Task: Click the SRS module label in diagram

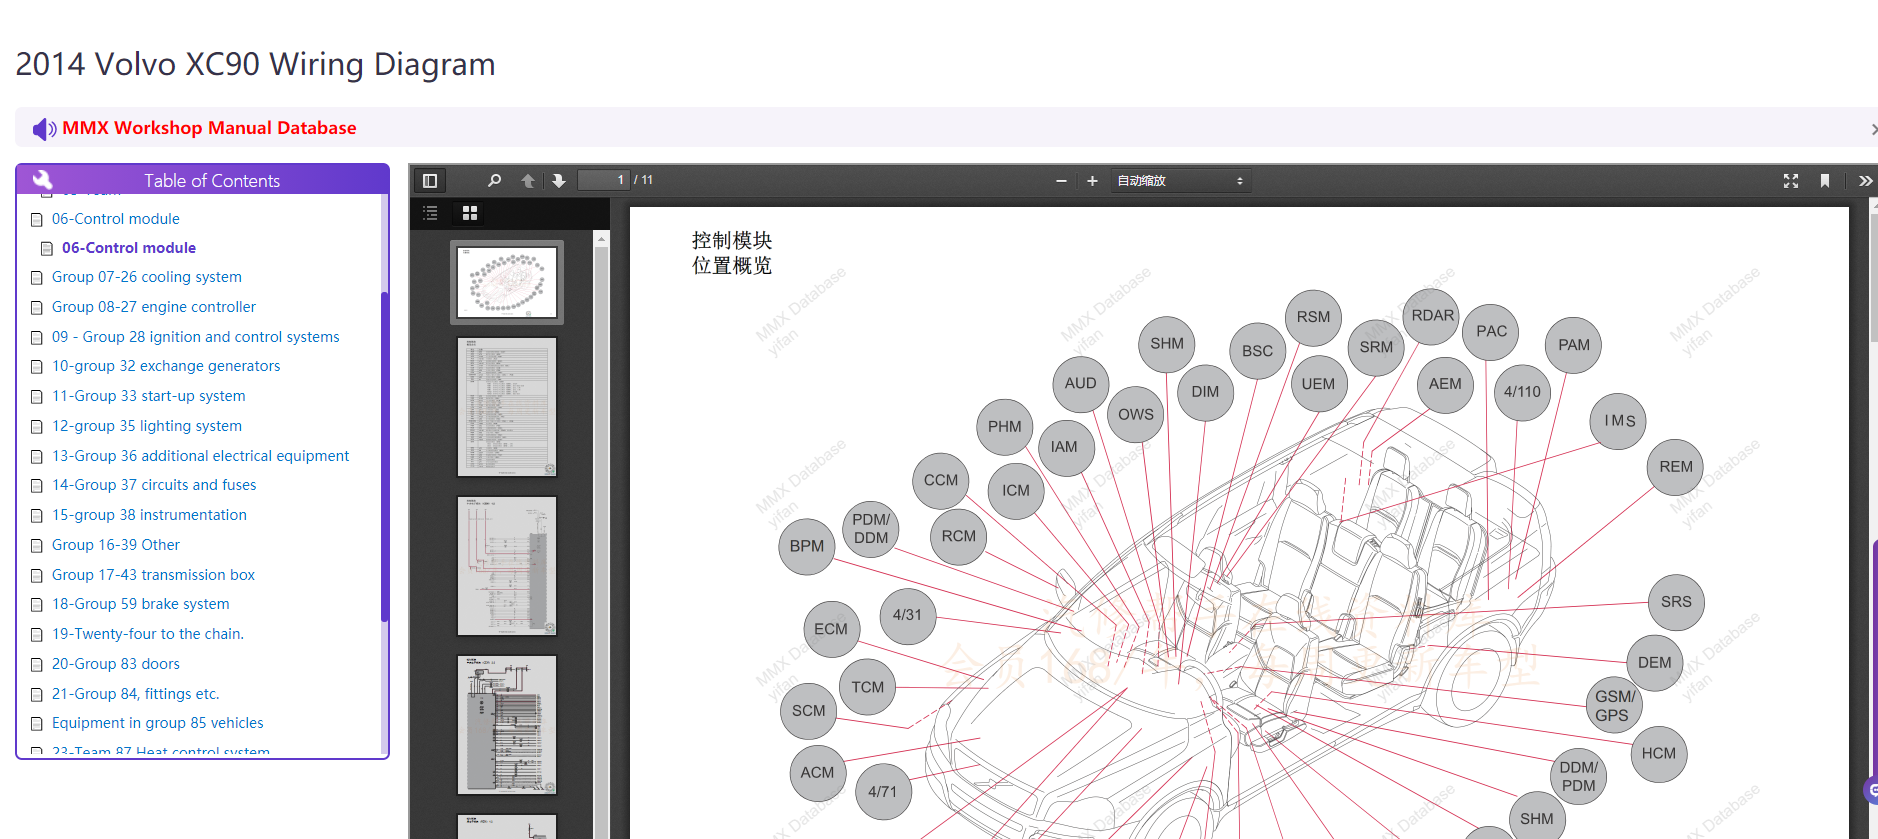Action: pyautogui.click(x=1676, y=602)
